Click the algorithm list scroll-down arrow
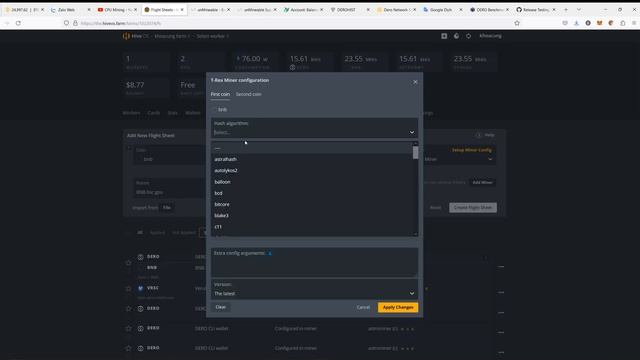Viewport: 640px width, 360px height. tap(416, 234)
